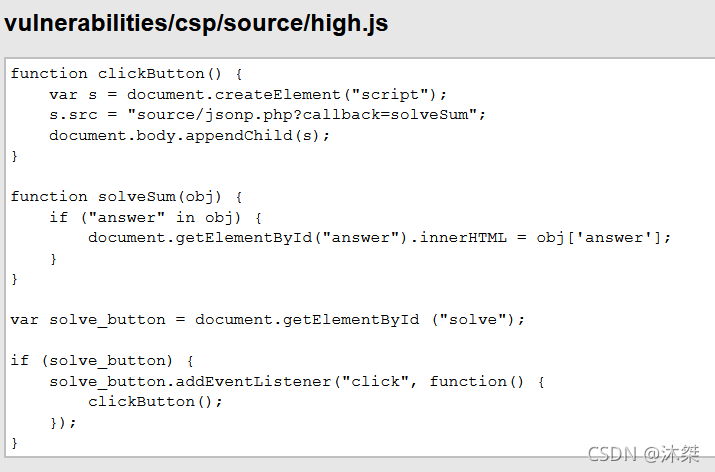
Task: Click the createElement("script") line
Action: tap(248, 94)
